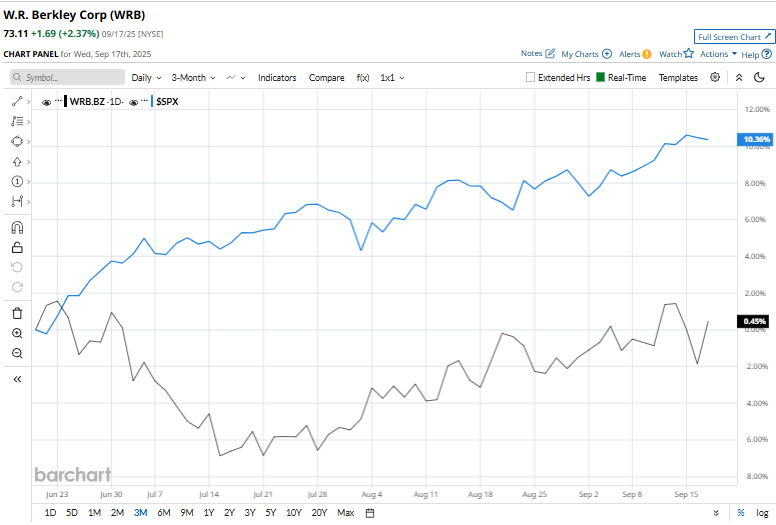Switch to dark mode moon icon

coord(759,77)
